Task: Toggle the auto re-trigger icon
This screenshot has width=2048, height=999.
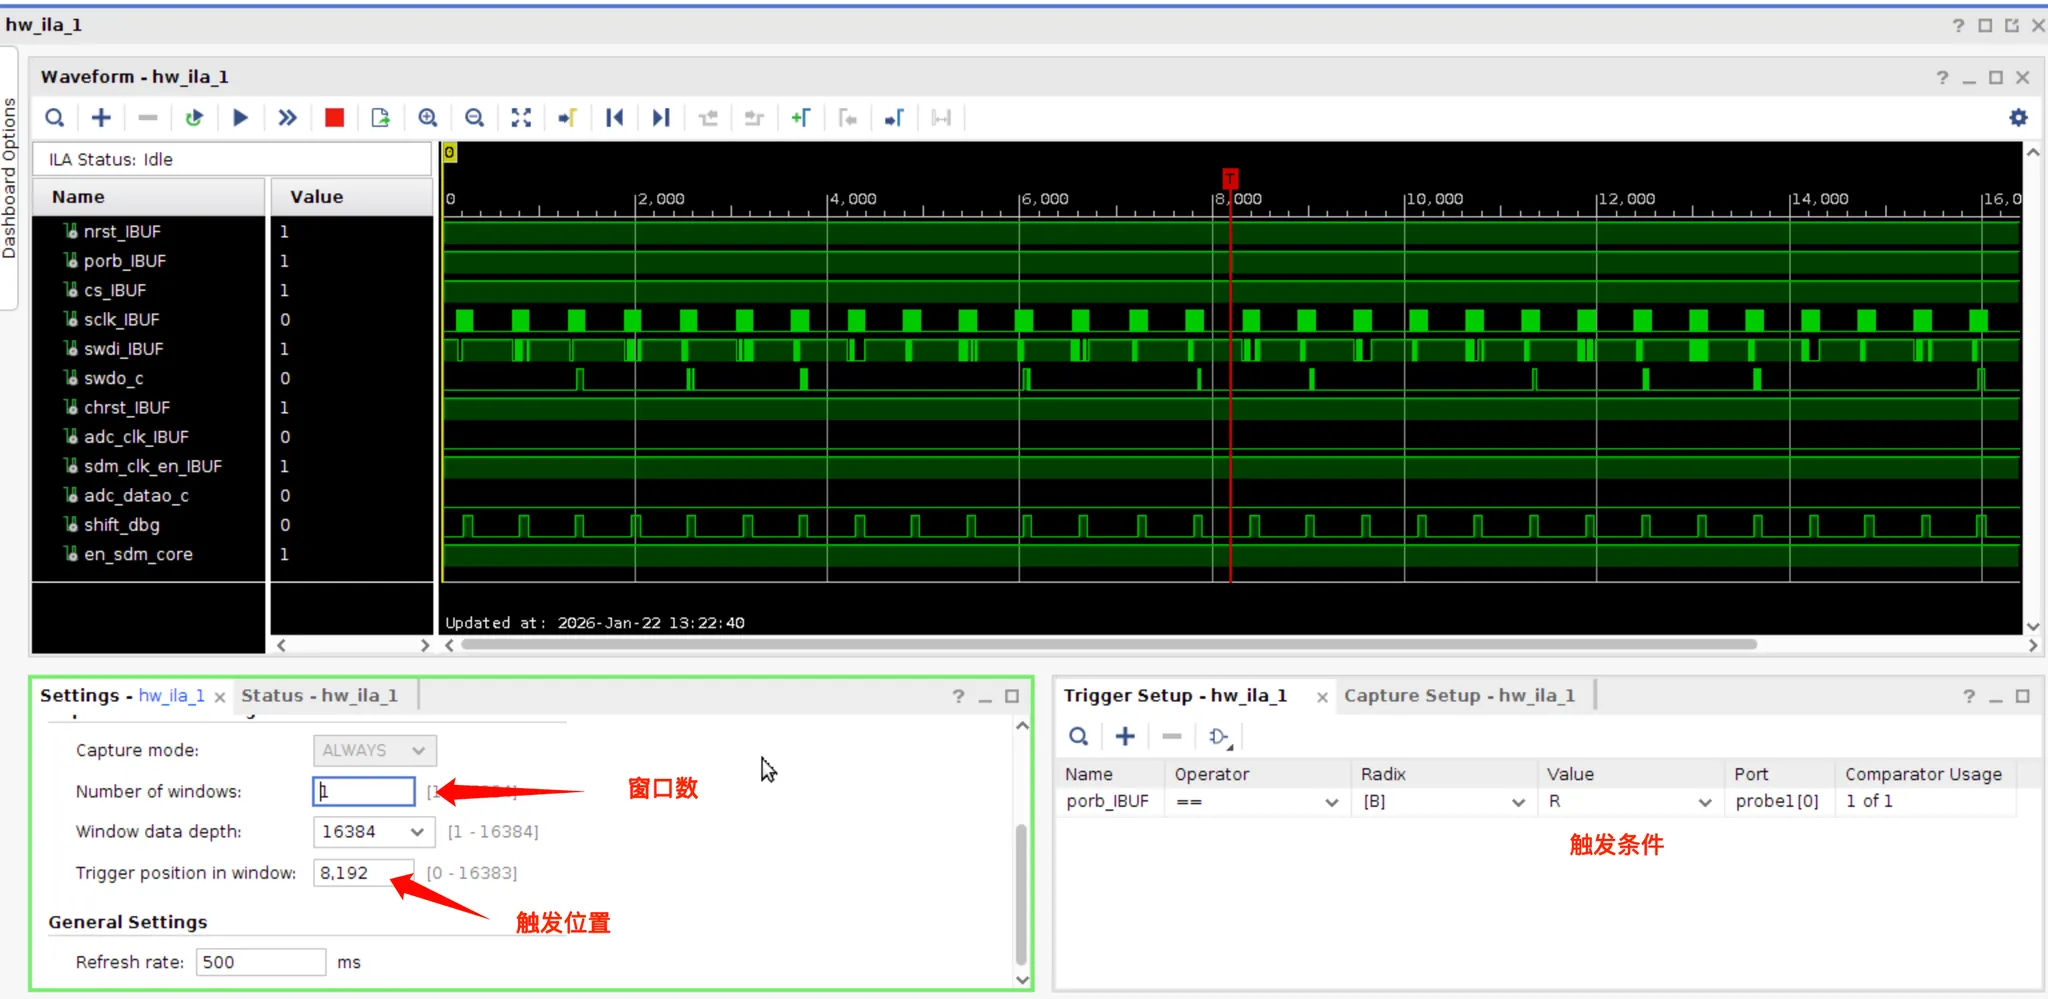Action: coord(194,118)
